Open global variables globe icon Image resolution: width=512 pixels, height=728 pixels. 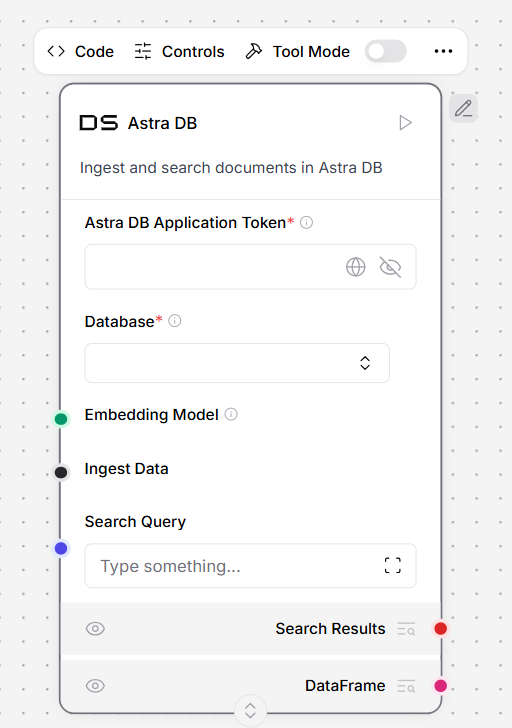(x=356, y=267)
